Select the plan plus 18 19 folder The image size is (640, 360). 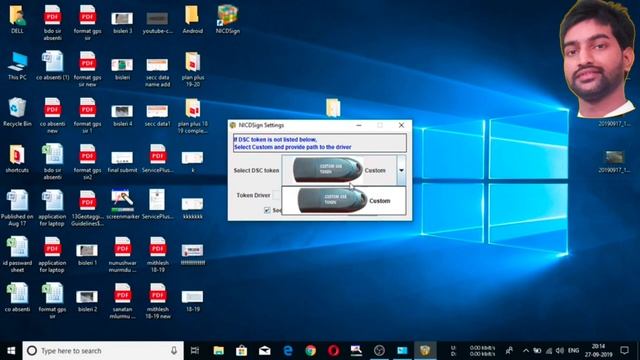tap(193, 116)
